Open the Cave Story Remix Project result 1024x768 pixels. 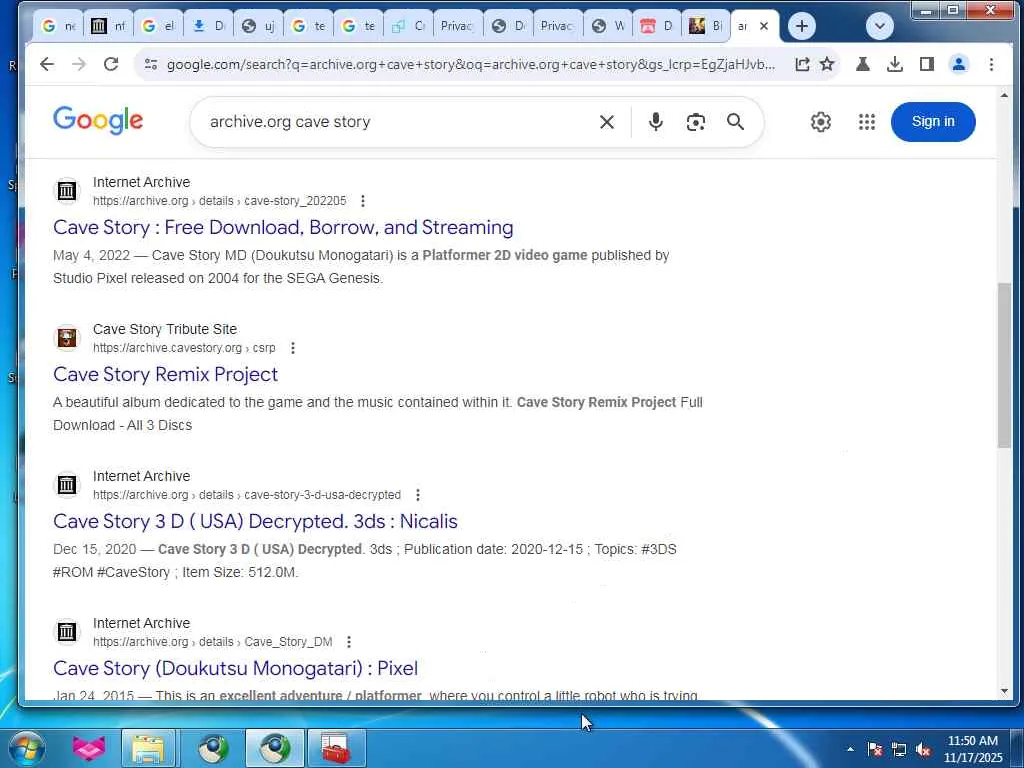point(165,374)
